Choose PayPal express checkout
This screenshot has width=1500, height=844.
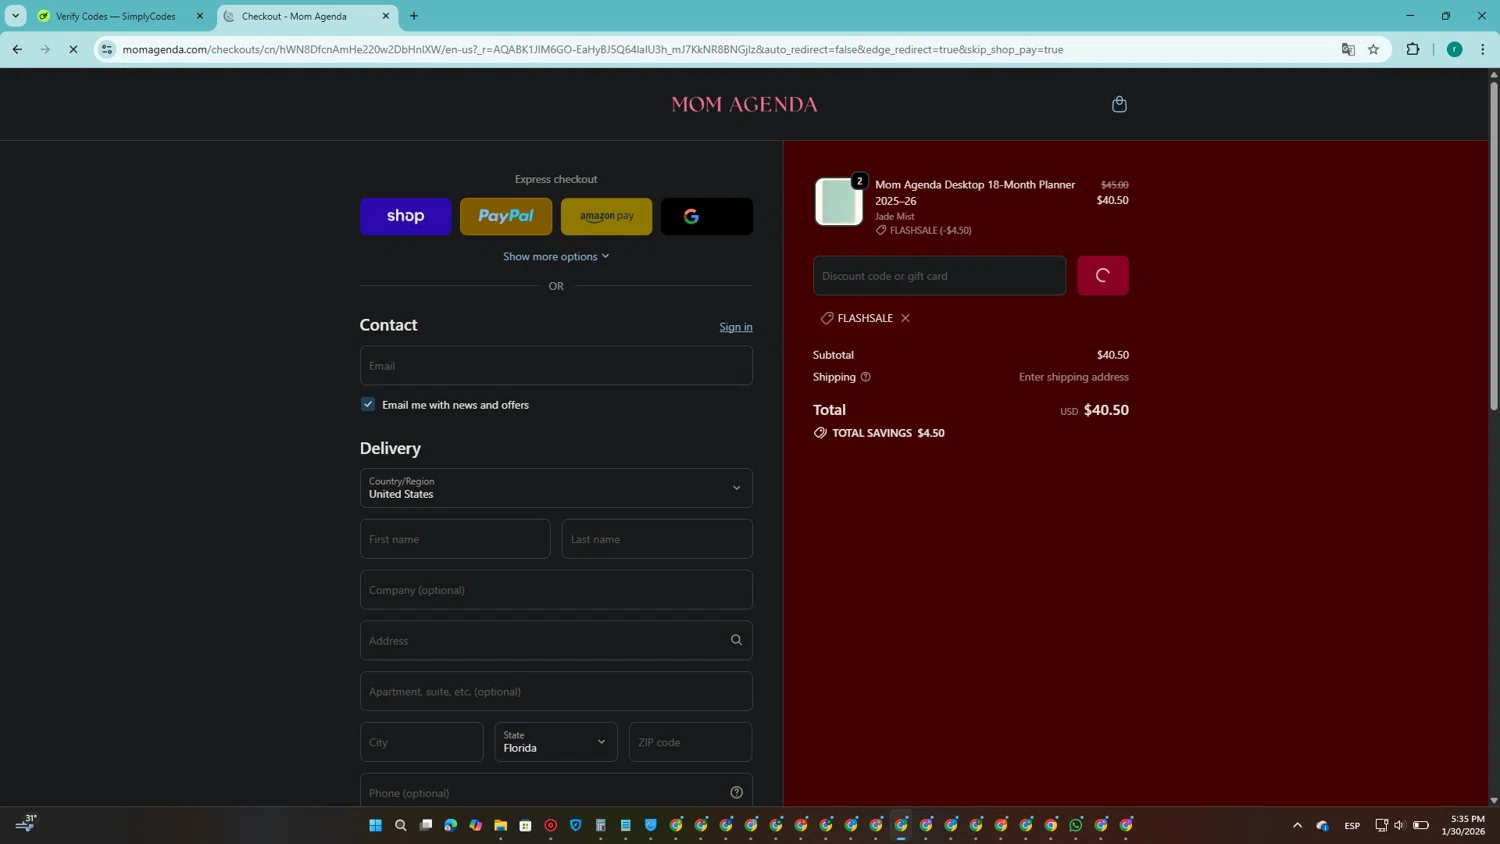pos(506,216)
